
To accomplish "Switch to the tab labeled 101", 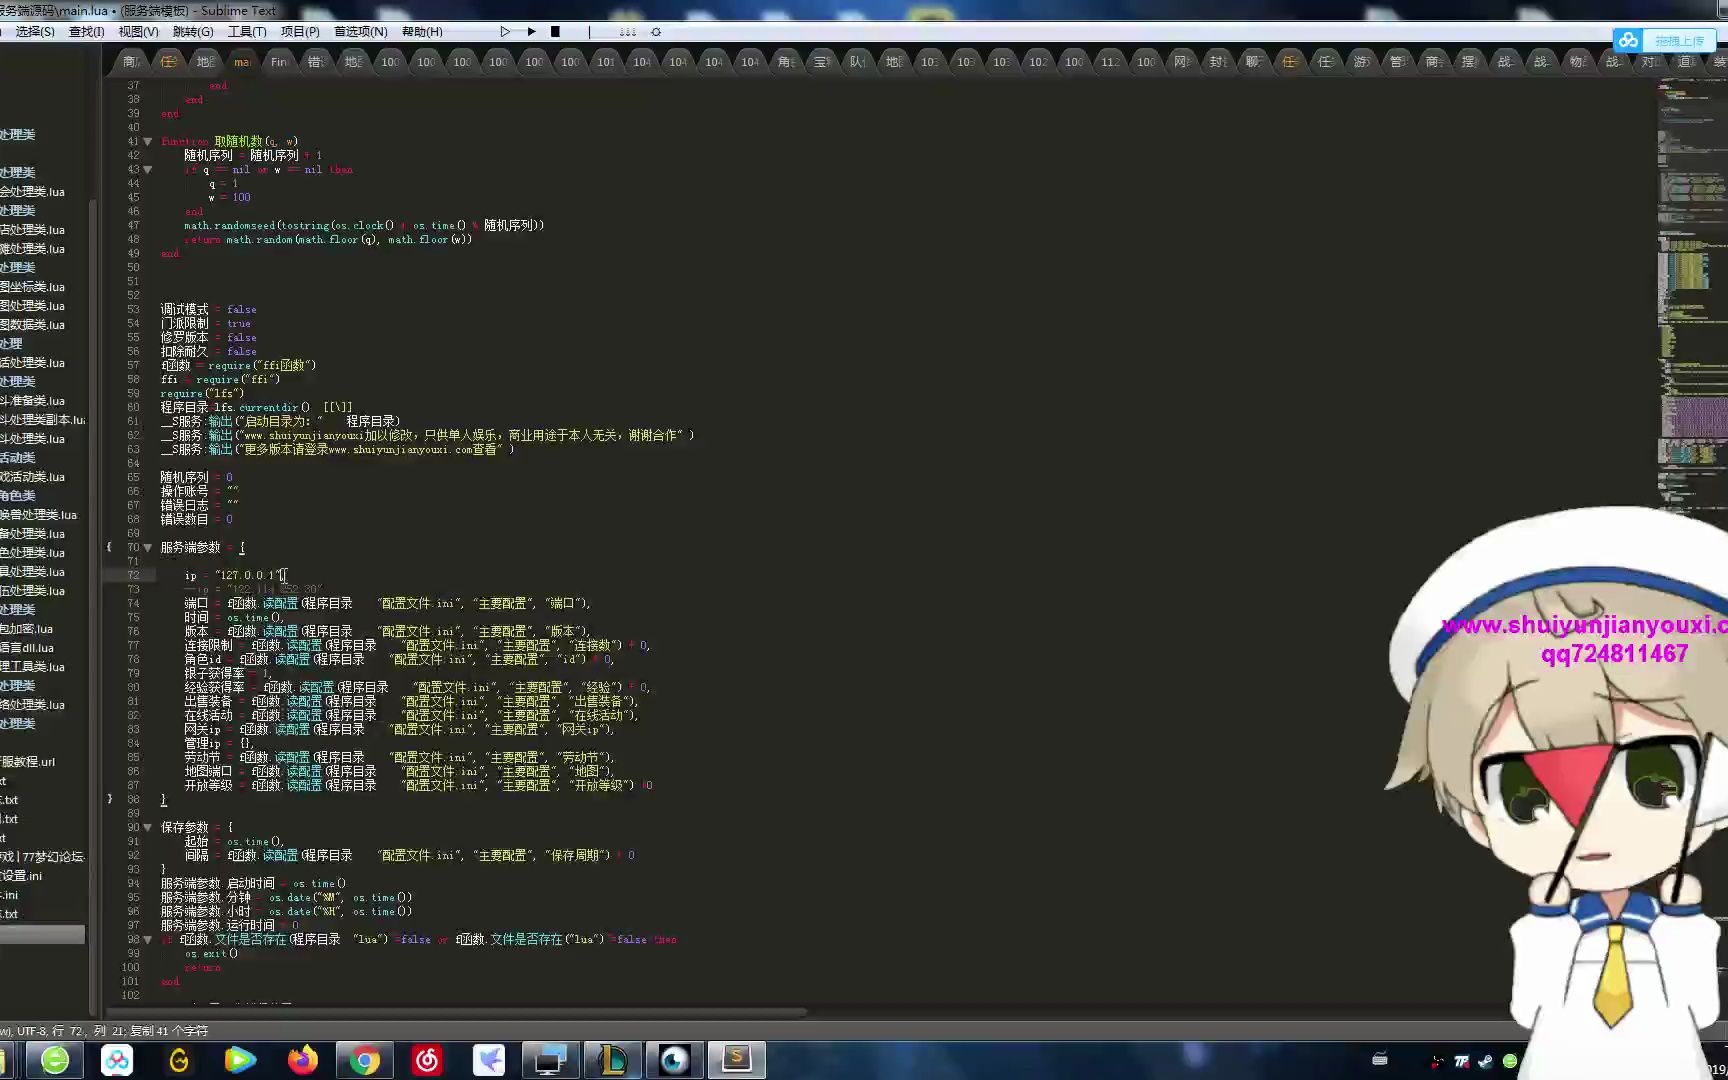I will [x=606, y=62].
